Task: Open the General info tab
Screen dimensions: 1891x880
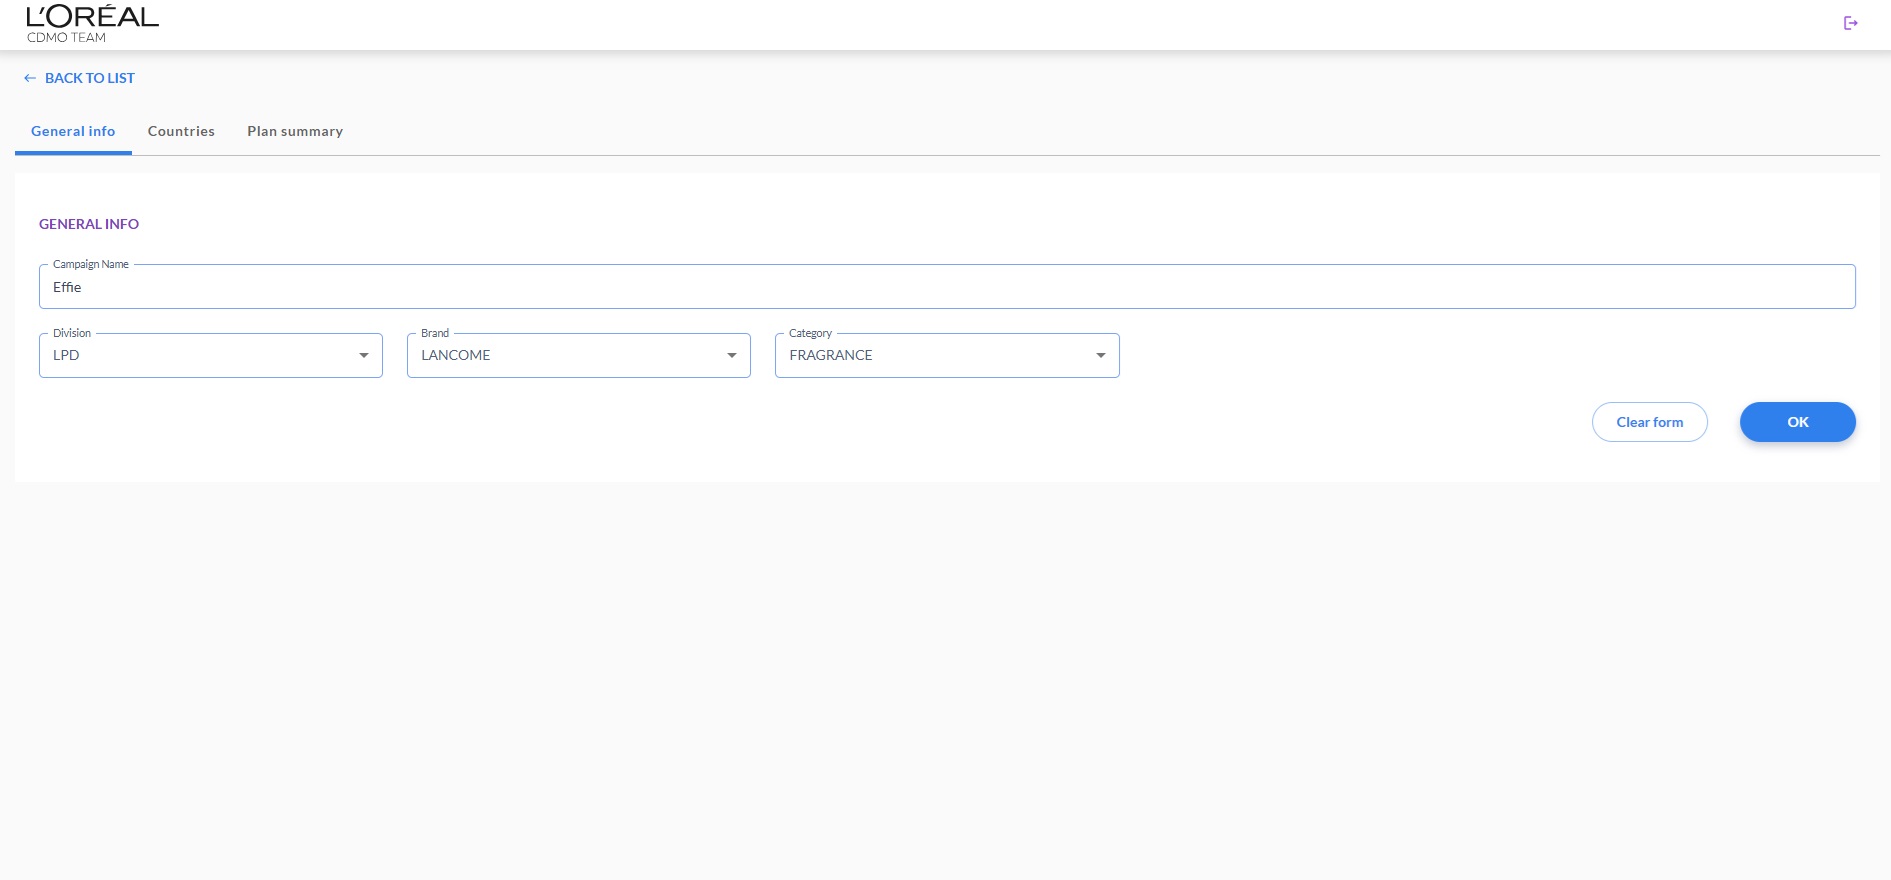Action: tap(73, 132)
